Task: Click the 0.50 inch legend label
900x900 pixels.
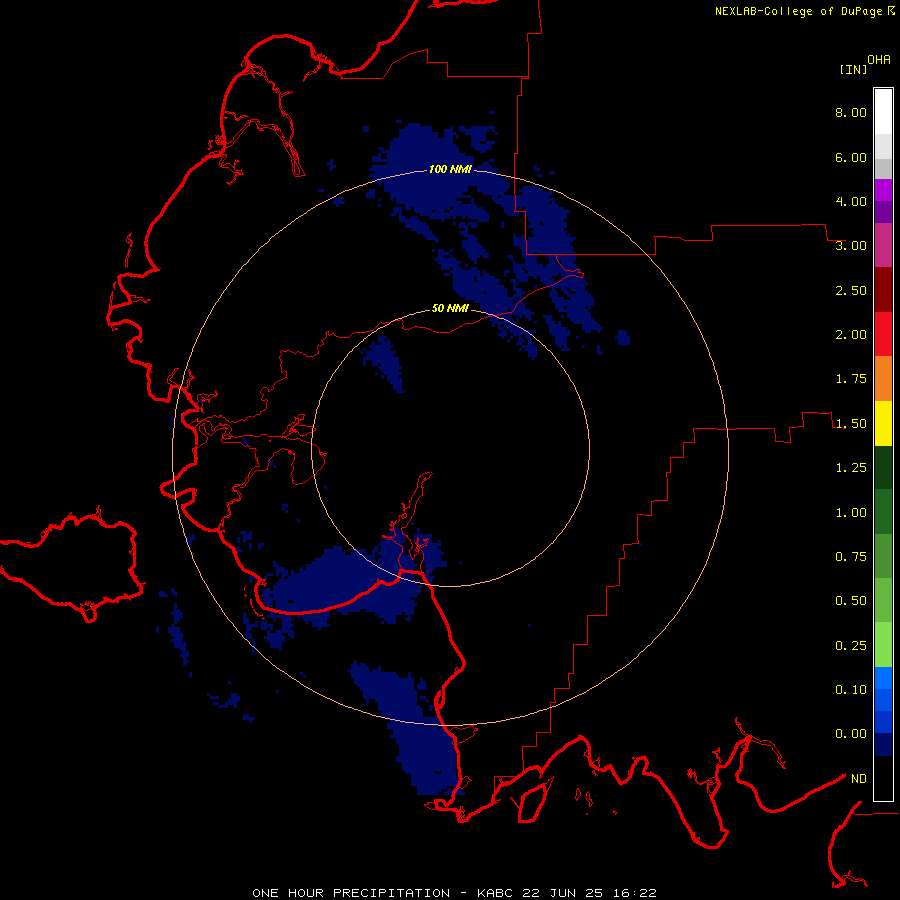Action: pyautogui.click(x=851, y=601)
